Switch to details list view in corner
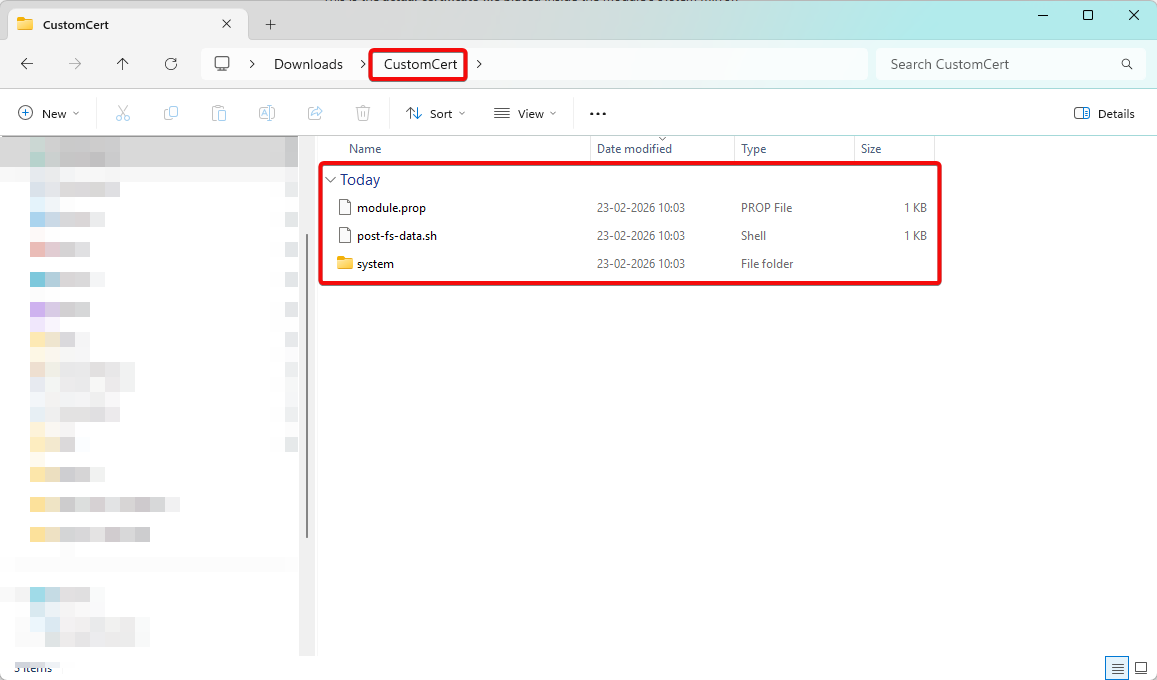This screenshot has height=680, width=1157. [x=1116, y=667]
